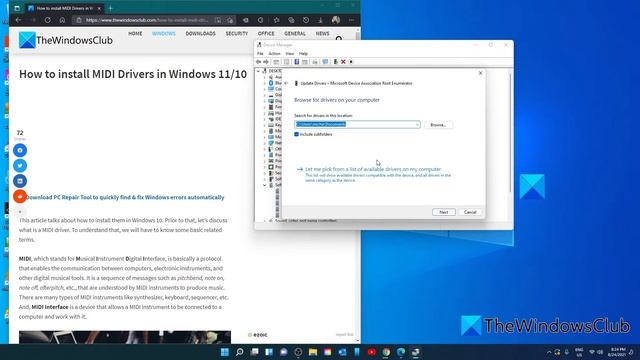Open taskbar Search magnifier
The height and width of the screenshot is (360, 640).
coord(240,352)
